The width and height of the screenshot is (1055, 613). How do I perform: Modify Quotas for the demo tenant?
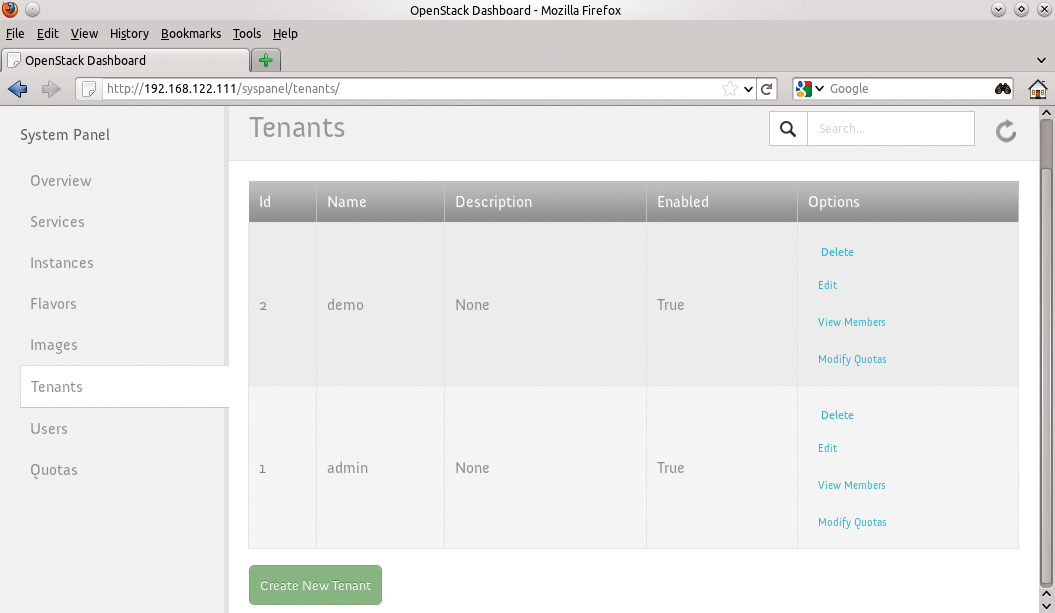(x=852, y=359)
